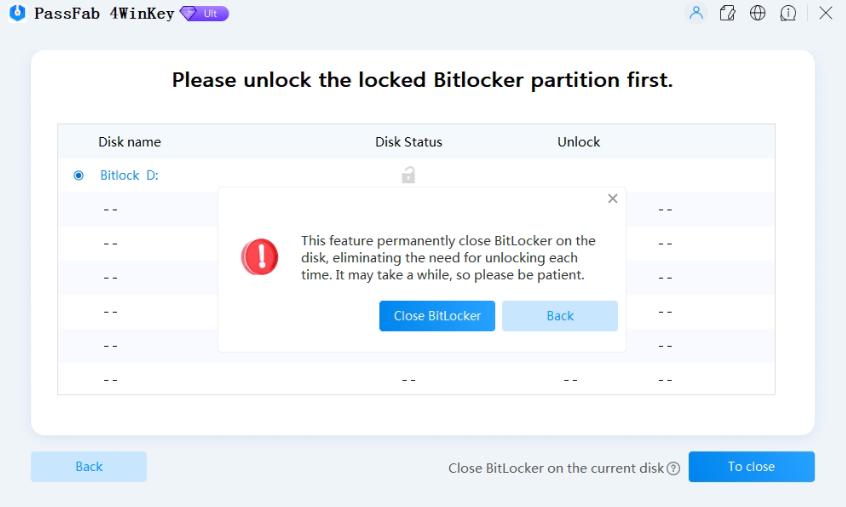Click the bottom-left Back button
This screenshot has height=507, width=846.
pyautogui.click(x=89, y=467)
